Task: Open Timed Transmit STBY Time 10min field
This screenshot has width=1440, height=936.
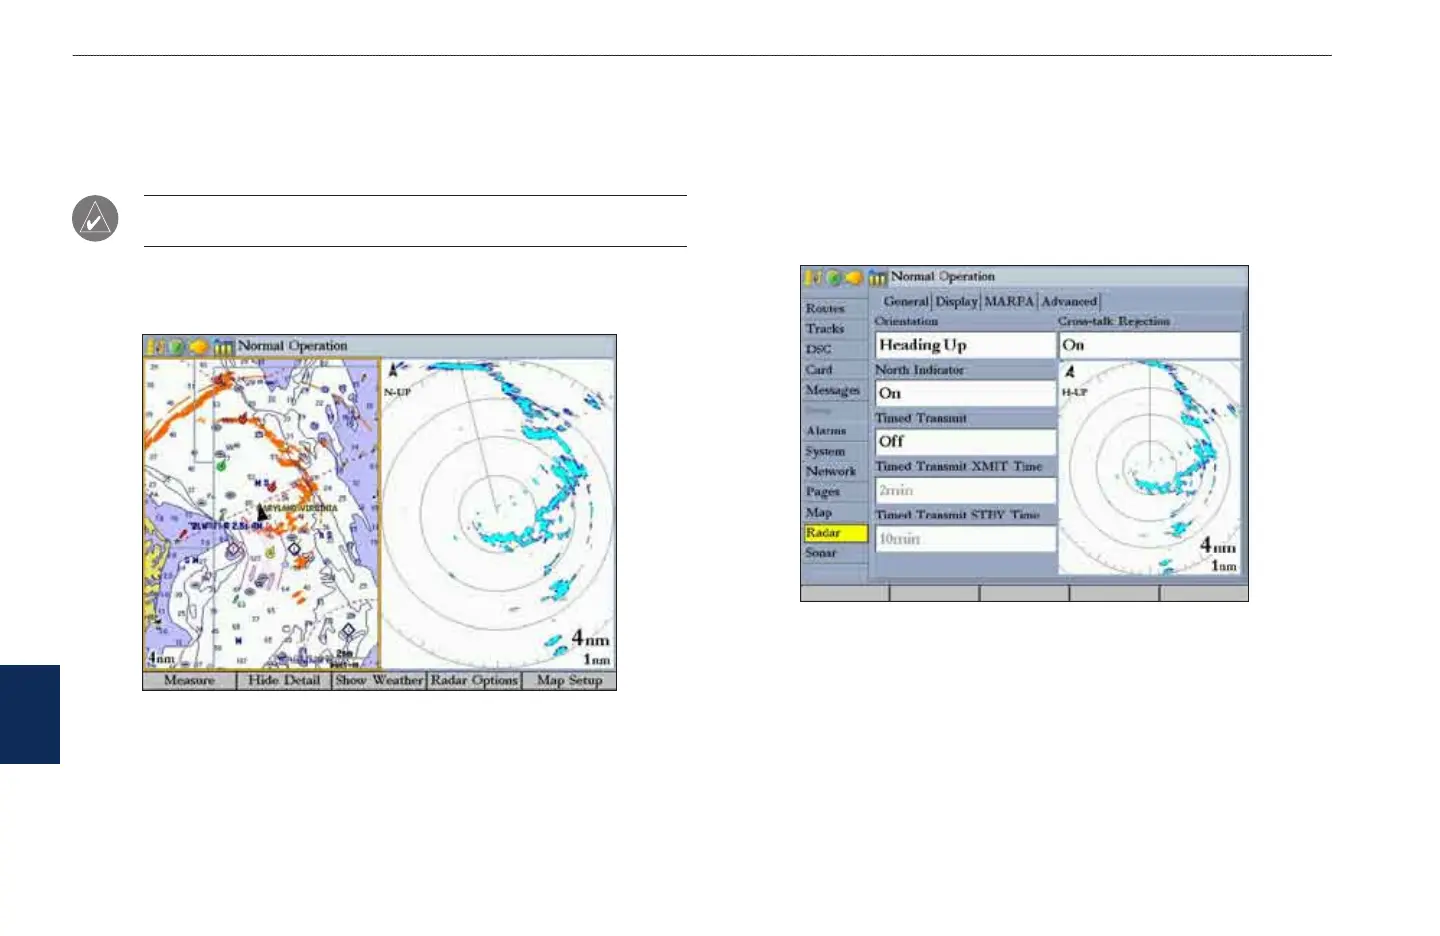Action: [965, 538]
